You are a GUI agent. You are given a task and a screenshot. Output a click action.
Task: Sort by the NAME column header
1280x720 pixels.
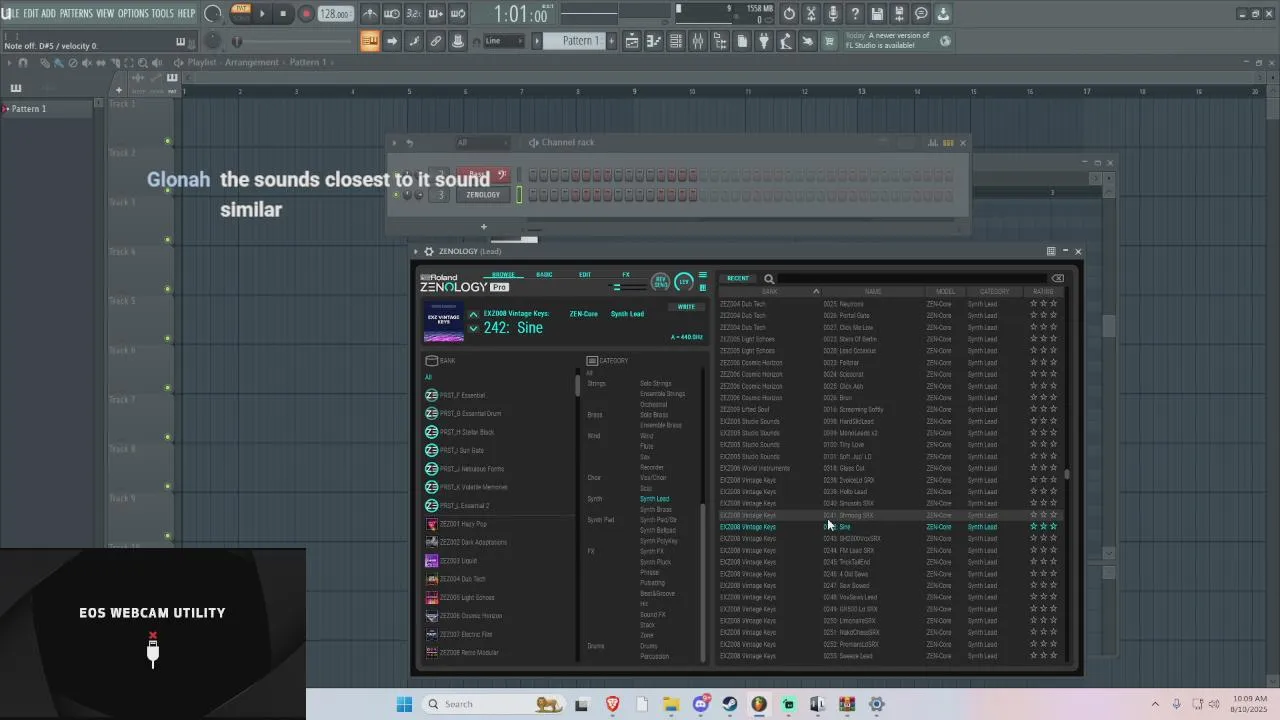coord(873,292)
